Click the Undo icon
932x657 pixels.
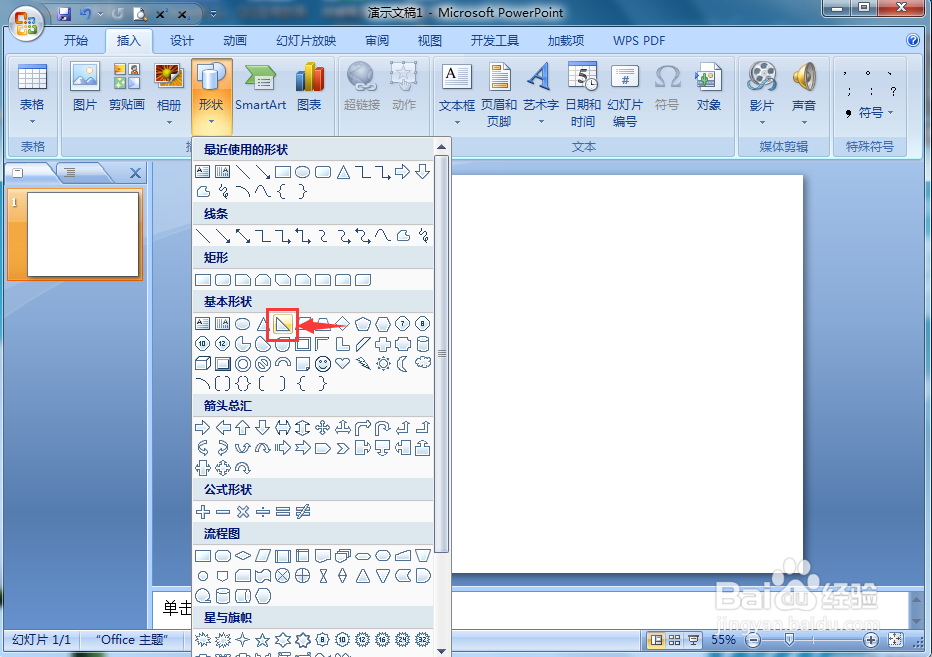tap(86, 13)
